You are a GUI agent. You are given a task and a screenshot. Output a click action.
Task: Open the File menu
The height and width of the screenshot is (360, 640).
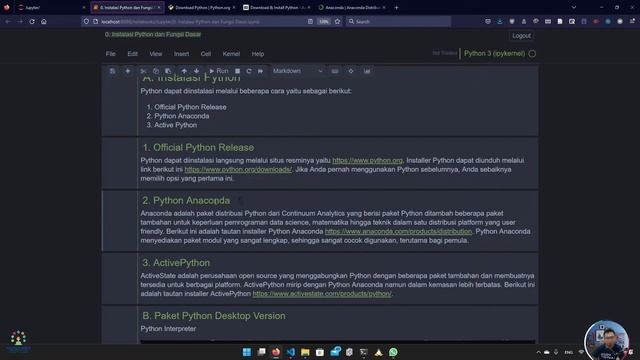pos(111,54)
